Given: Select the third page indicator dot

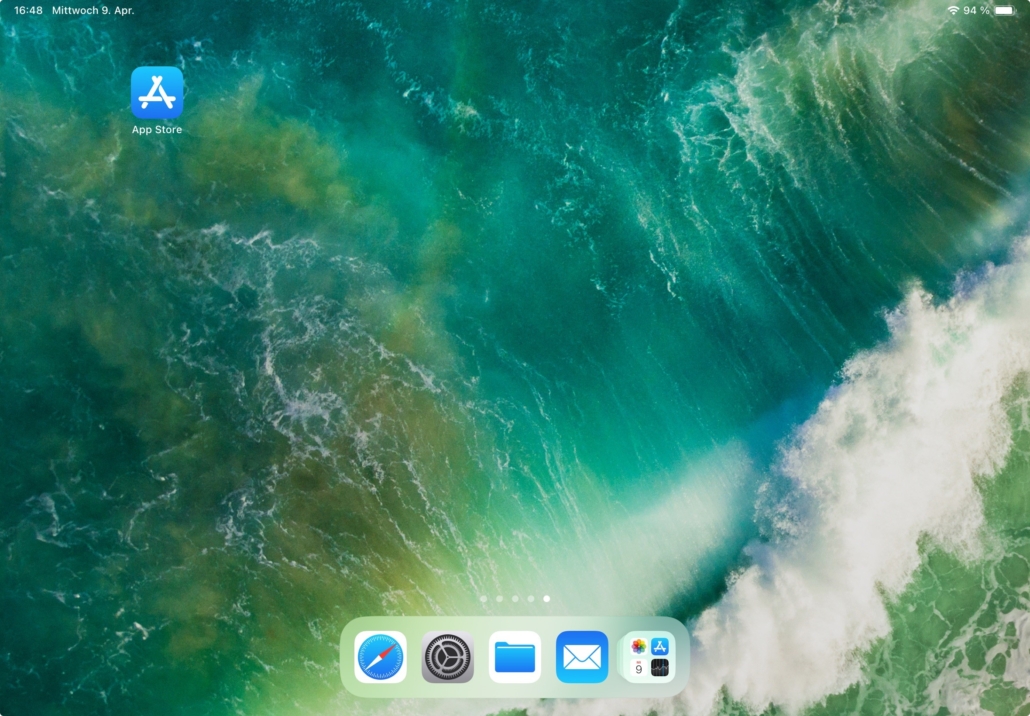Looking at the screenshot, I should pos(515,599).
